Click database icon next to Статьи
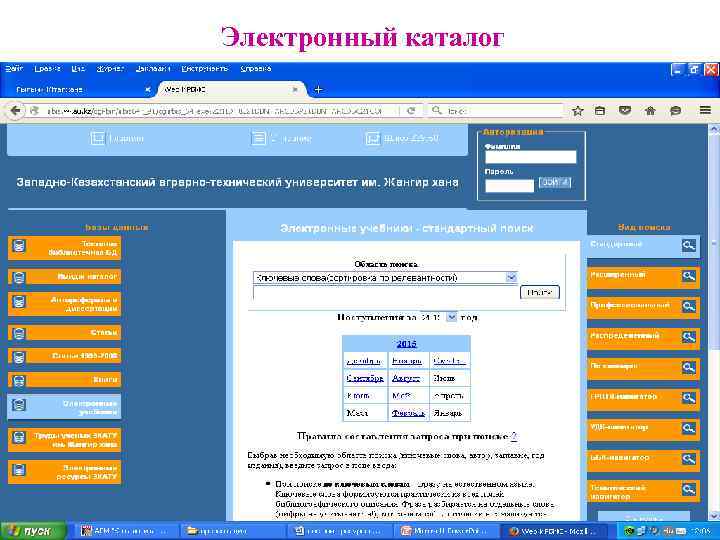720x540 pixels. (x=19, y=333)
